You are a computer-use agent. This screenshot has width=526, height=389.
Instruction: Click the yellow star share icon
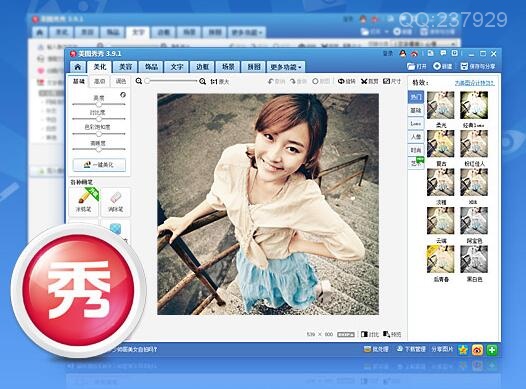click(x=463, y=350)
